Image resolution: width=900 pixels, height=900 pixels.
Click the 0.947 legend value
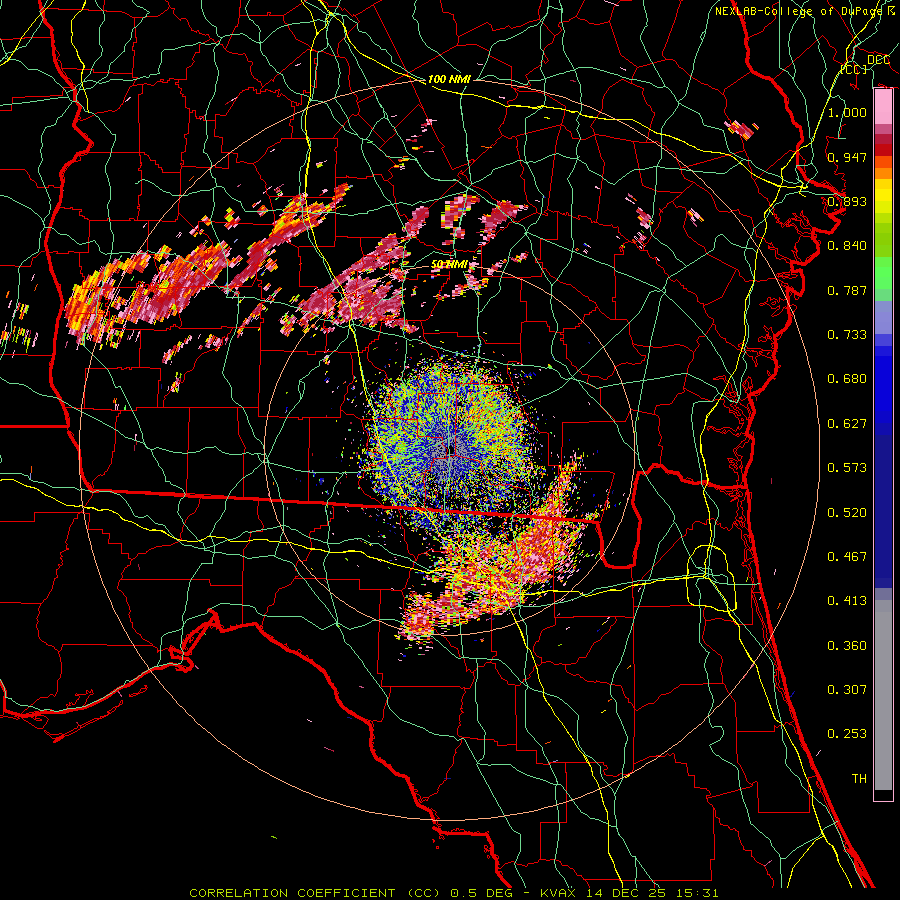tap(847, 157)
